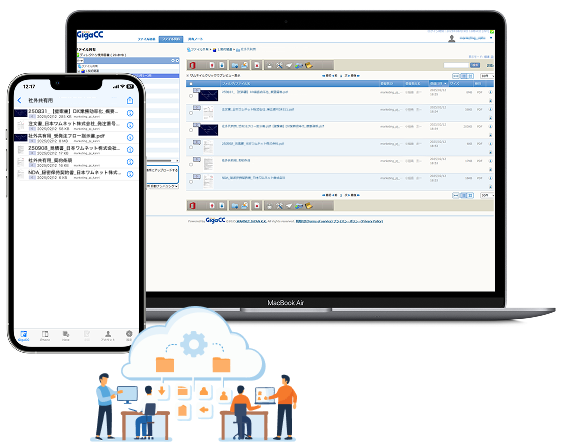Click the search input field in toolbar

click(x=456, y=65)
